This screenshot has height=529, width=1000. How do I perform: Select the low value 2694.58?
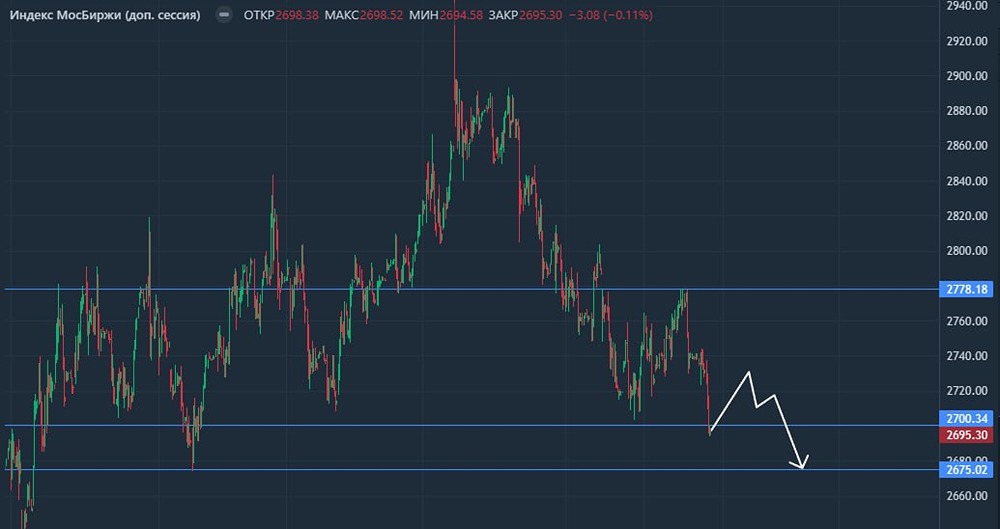click(460, 15)
